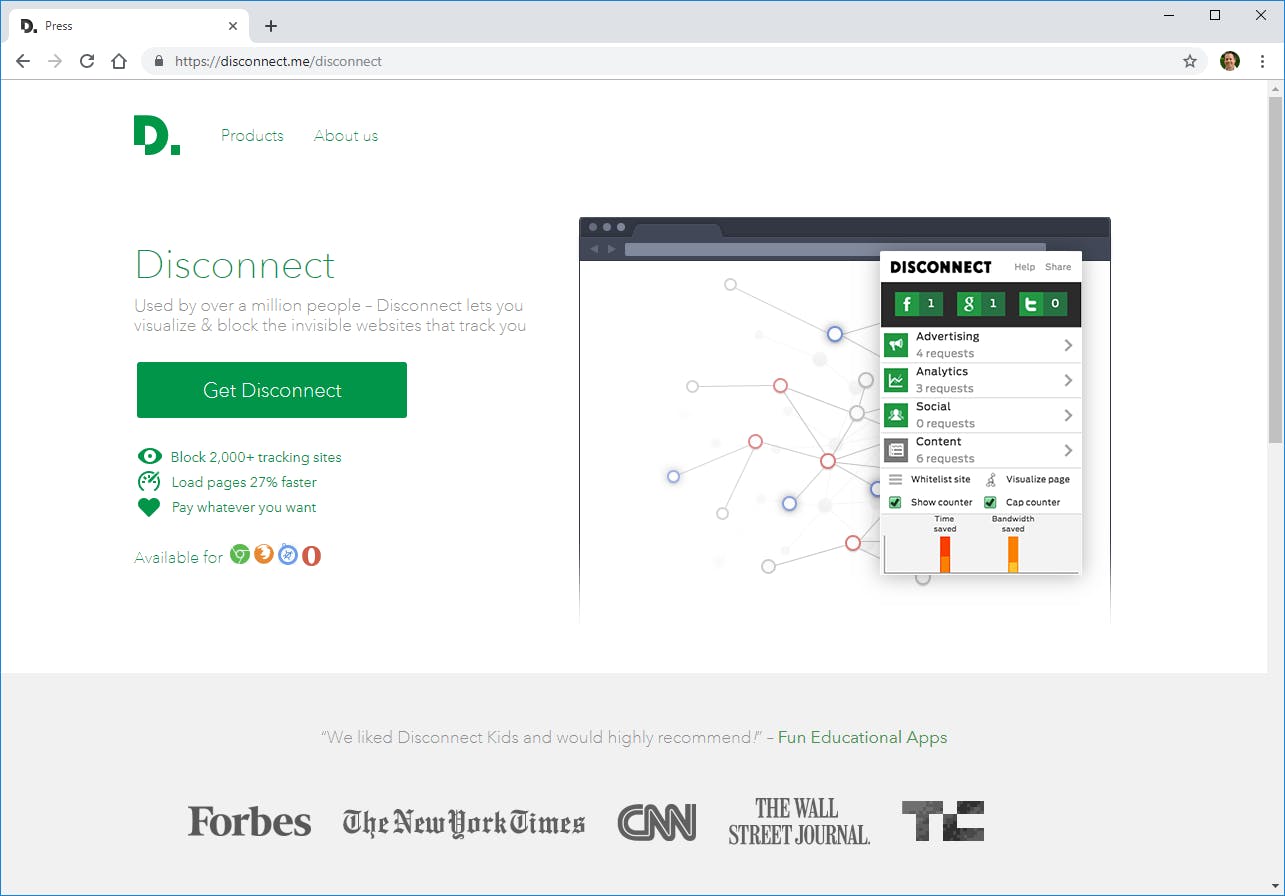Click the Visualize page graph icon
The image size is (1285, 896).
[x=991, y=480]
